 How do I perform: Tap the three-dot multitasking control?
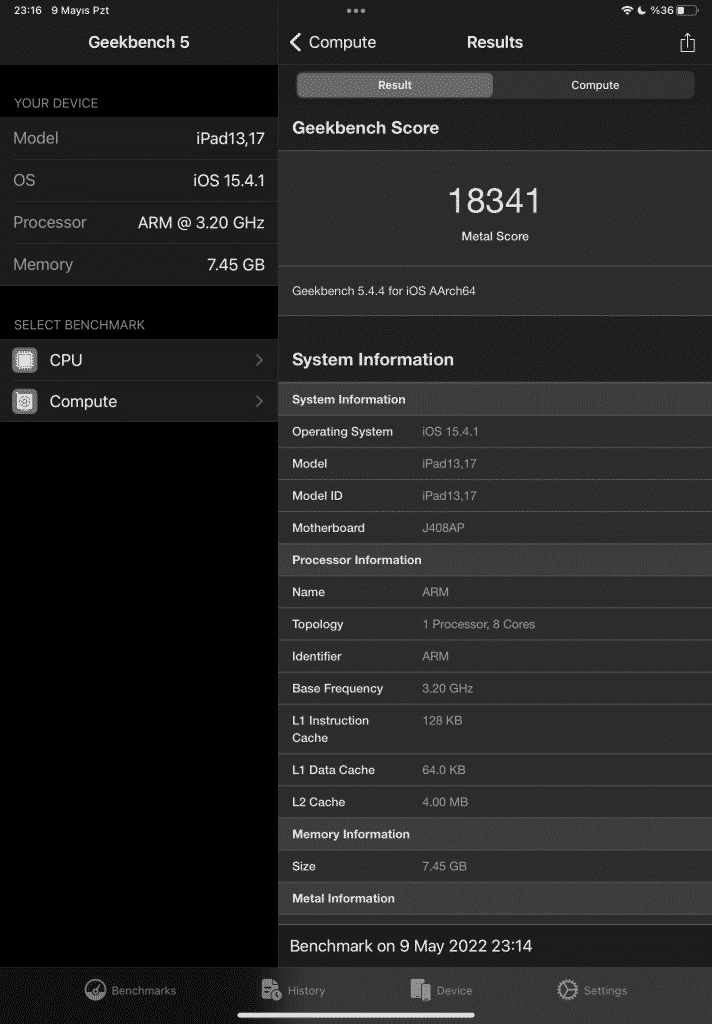(x=356, y=10)
